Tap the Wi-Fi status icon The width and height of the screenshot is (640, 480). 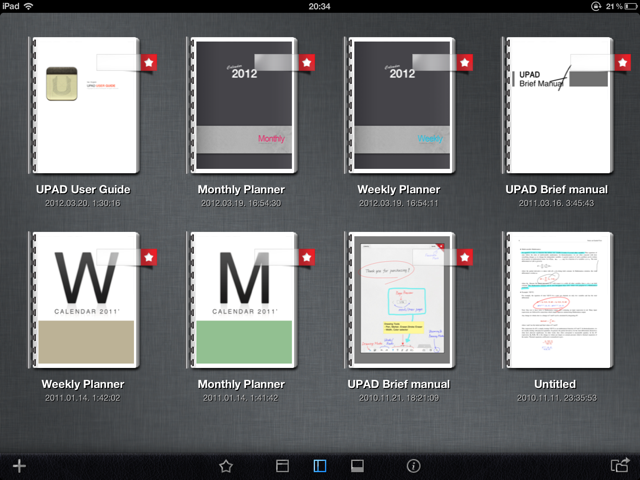coord(29,6)
